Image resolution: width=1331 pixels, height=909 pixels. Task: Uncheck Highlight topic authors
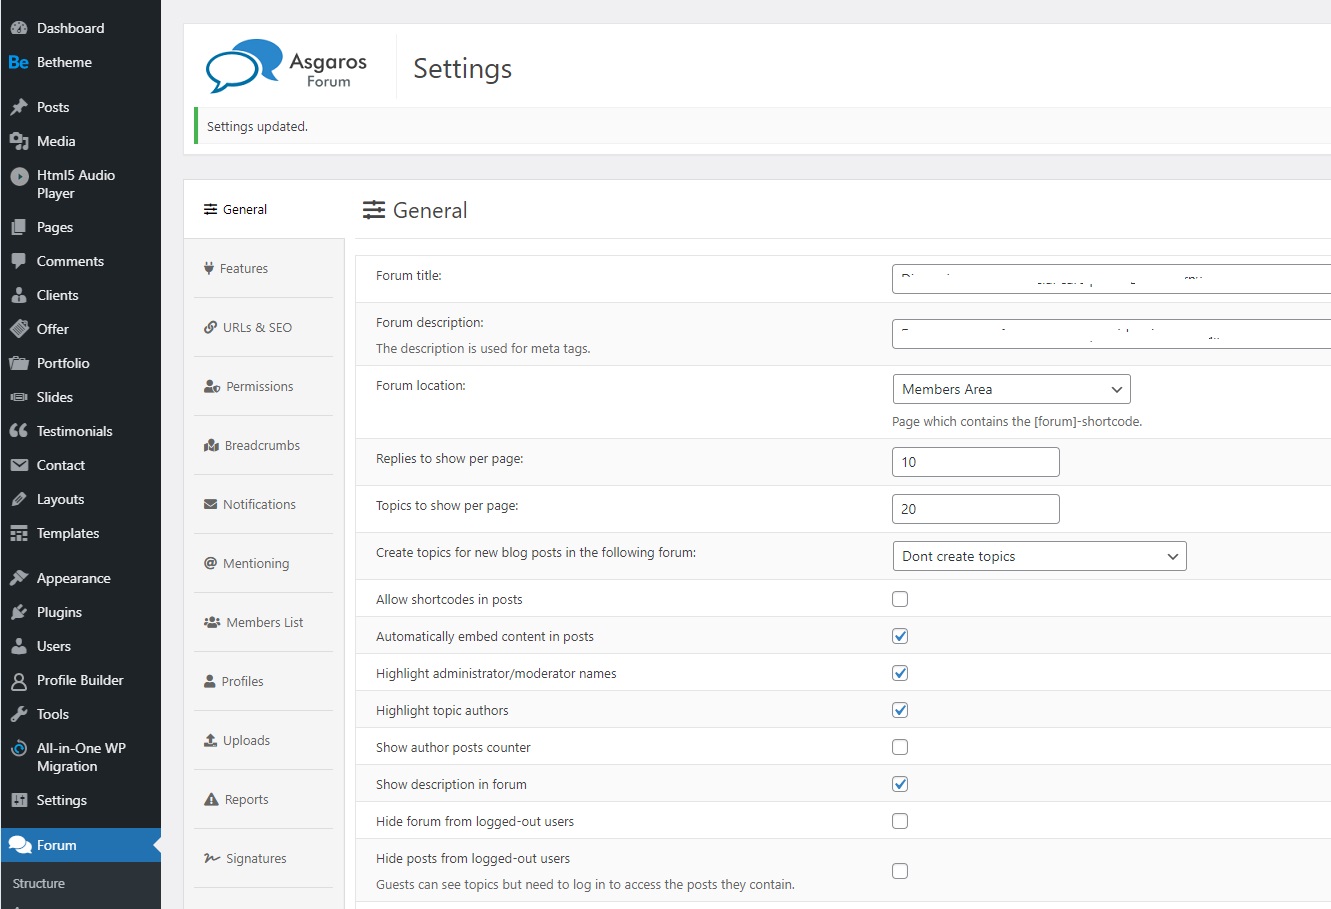[900, 710]
